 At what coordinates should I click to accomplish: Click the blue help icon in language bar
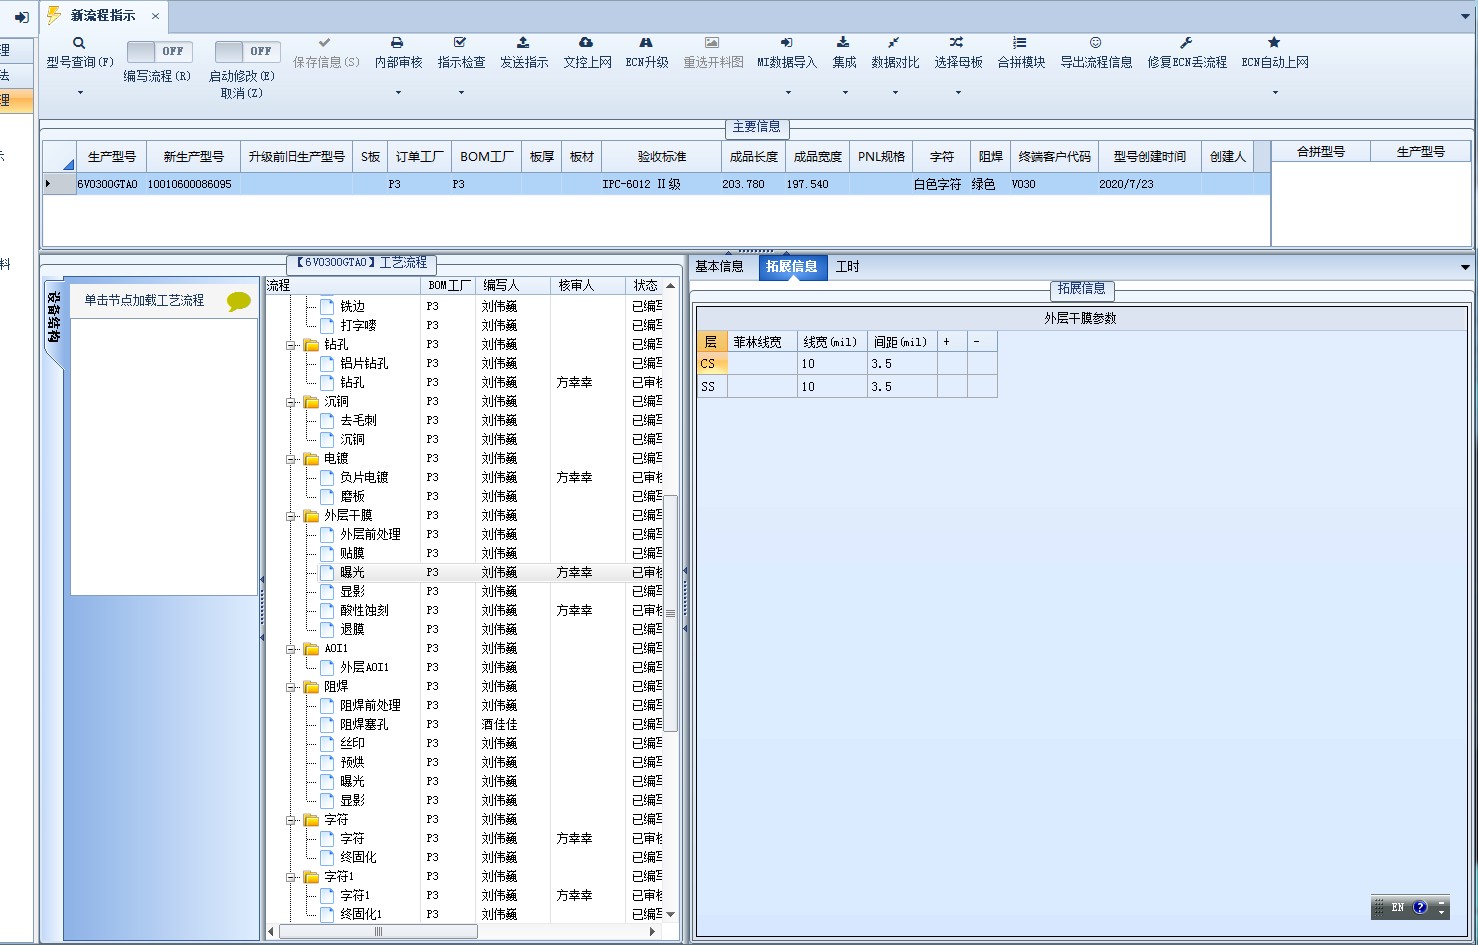[1420, 907]
